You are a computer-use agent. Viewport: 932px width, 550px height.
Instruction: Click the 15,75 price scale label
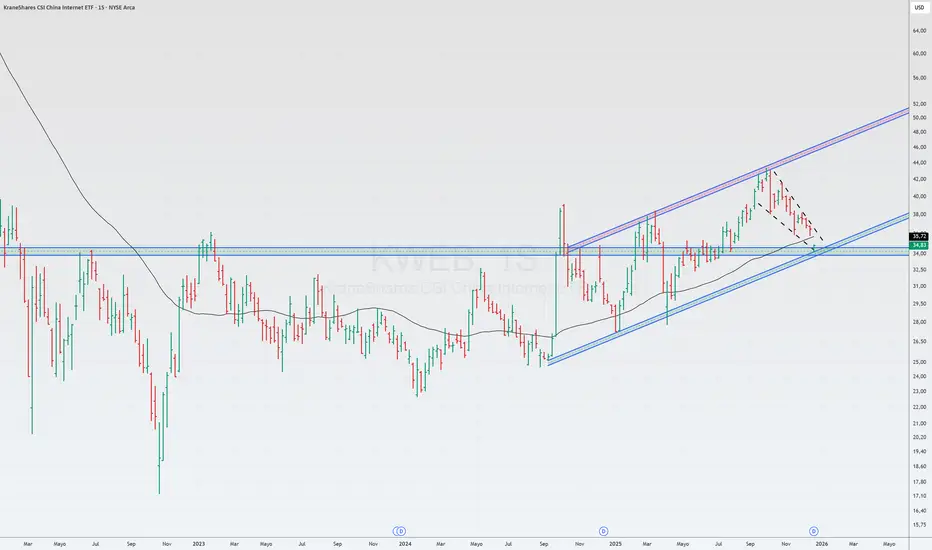(x=920, y=525)
